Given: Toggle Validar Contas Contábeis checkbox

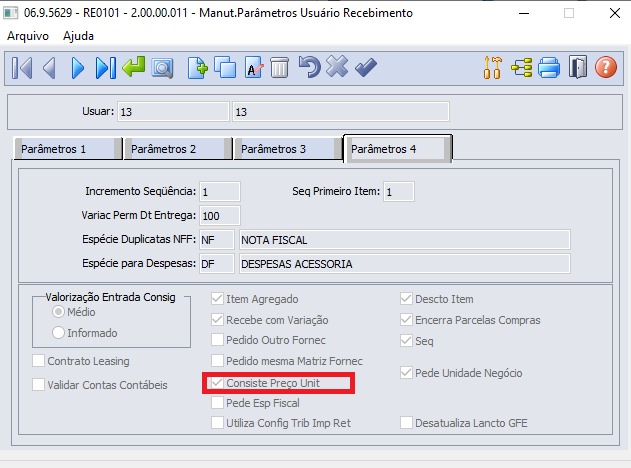Looking at the screenshot, I should [x=39, y=385].
